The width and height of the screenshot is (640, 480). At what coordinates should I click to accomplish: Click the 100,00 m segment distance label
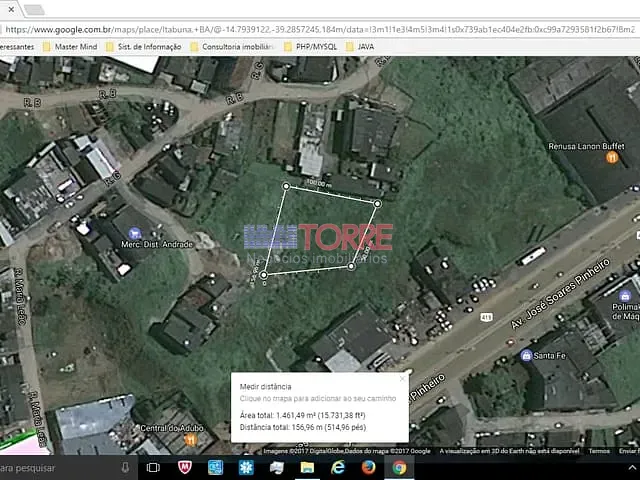click(319, 184)
